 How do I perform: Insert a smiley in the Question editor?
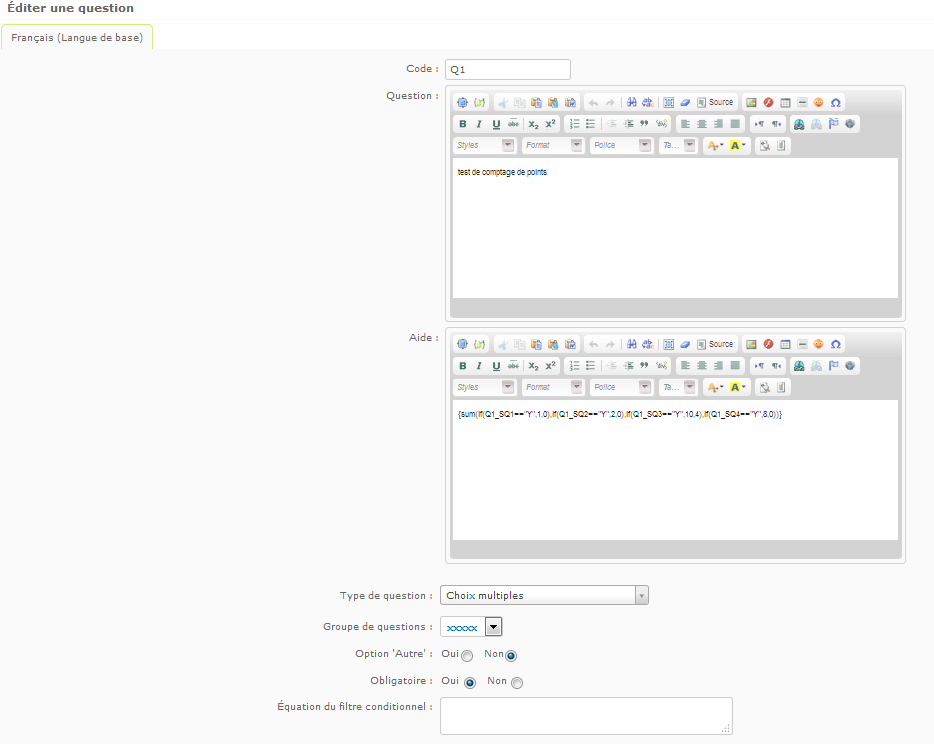818,102
